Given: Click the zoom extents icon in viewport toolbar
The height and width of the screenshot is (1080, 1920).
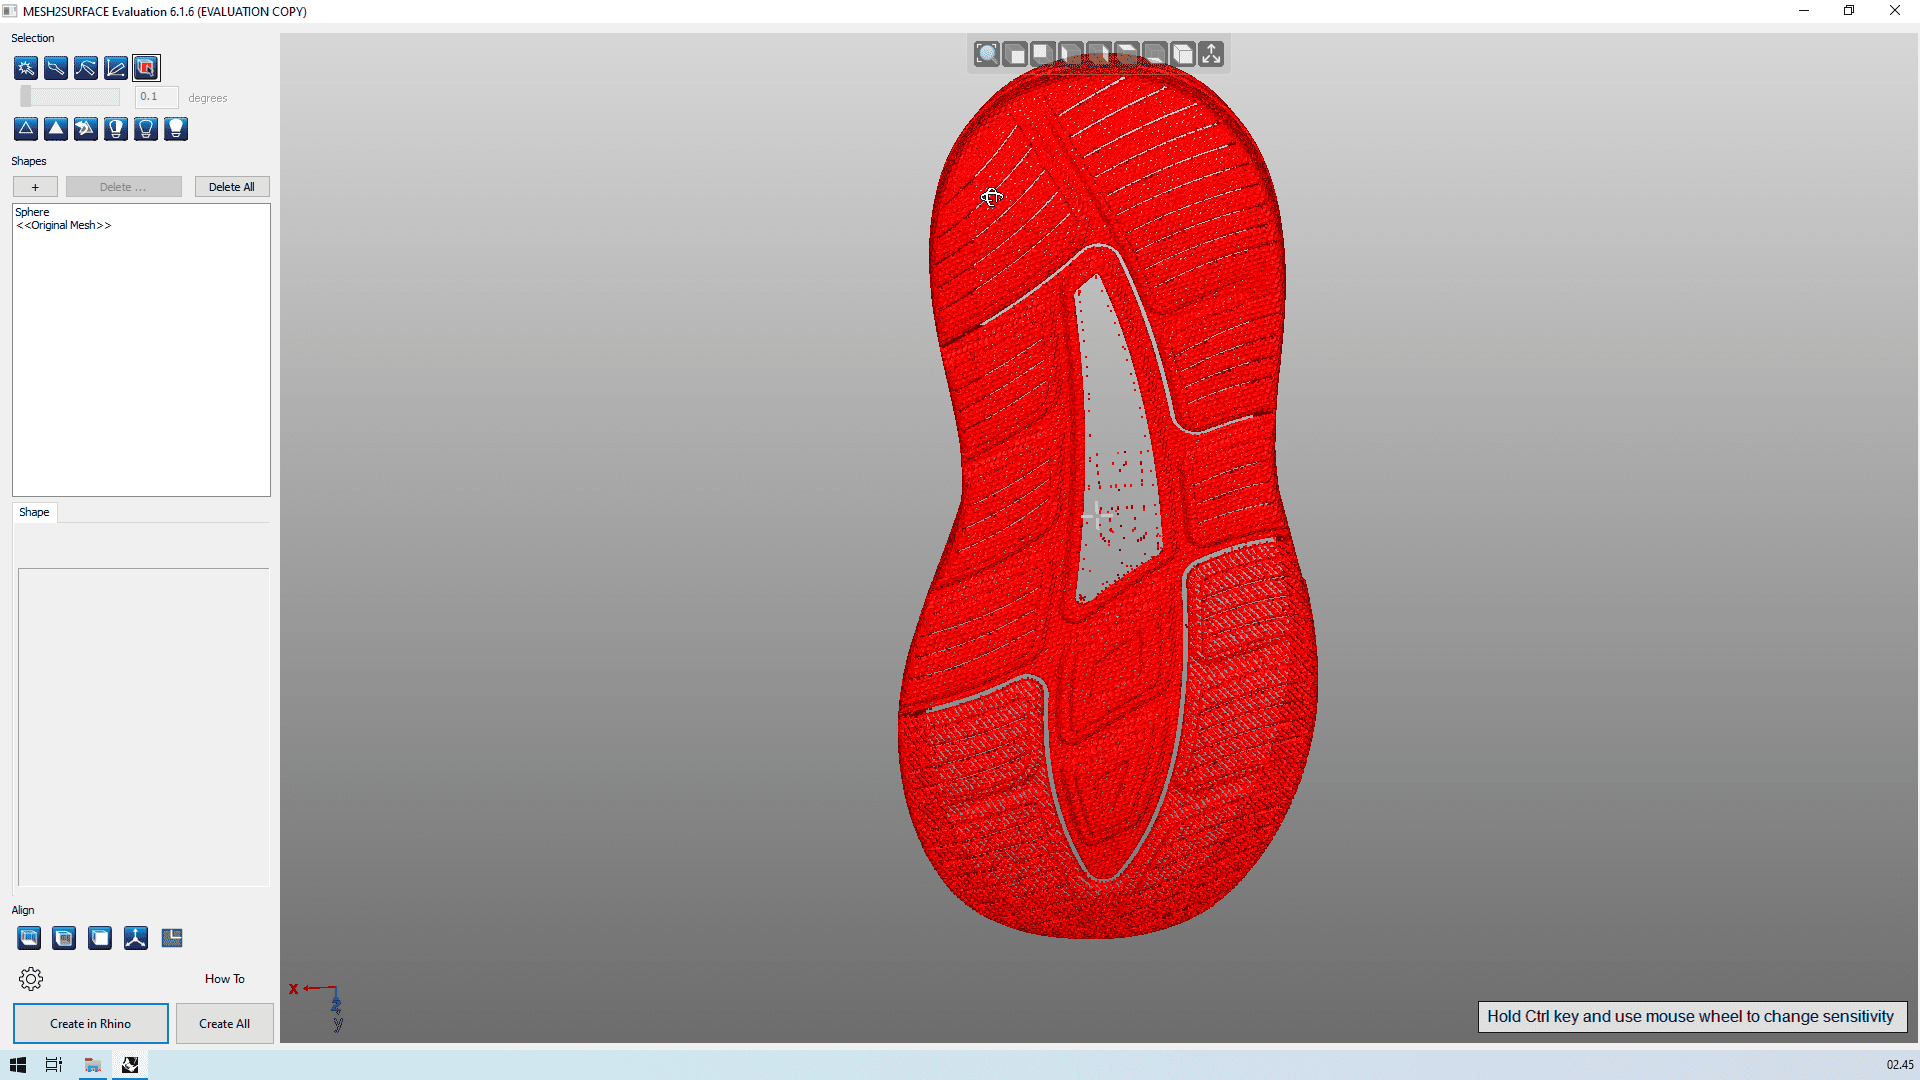Looking at the screenshot, I should click(x=986, y=54).
